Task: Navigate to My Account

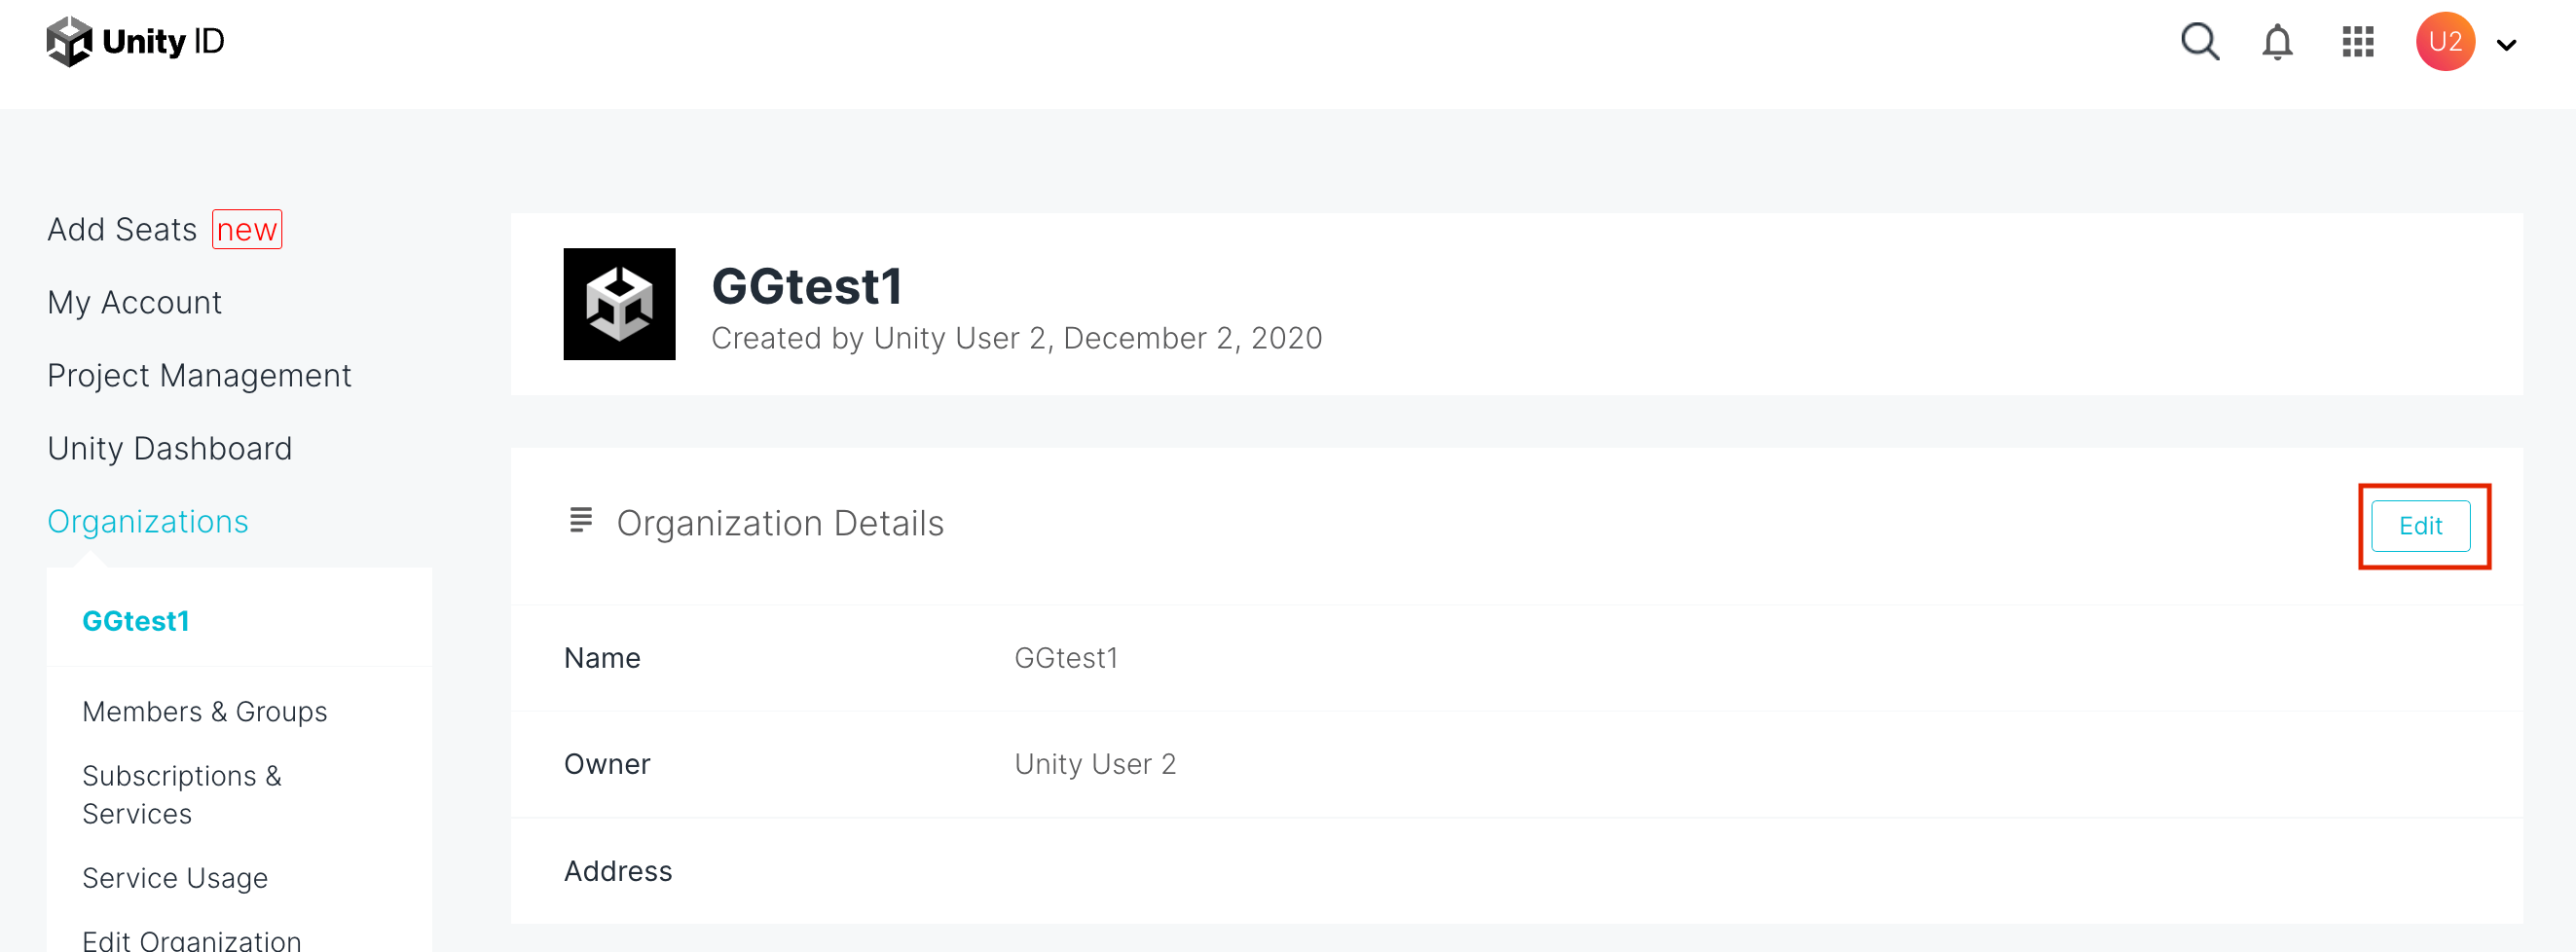Action: [x=134, y=302]
